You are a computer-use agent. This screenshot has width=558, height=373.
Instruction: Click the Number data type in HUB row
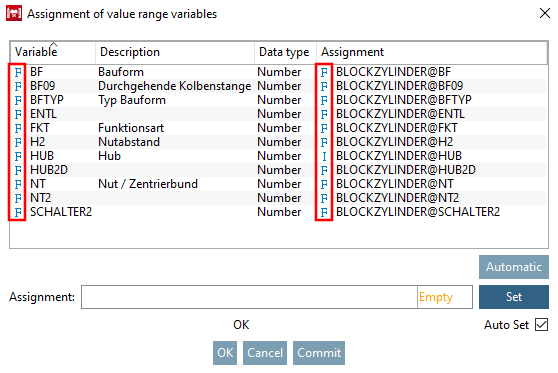click(279, 156)
